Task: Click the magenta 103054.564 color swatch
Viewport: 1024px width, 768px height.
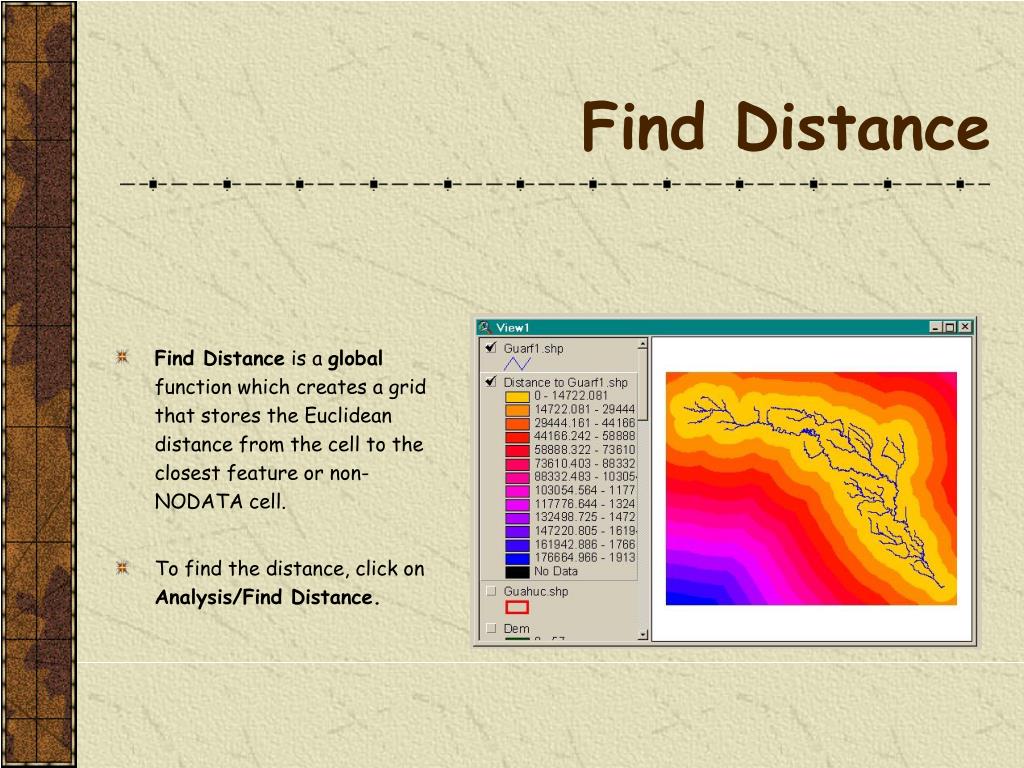Action: 517,490
